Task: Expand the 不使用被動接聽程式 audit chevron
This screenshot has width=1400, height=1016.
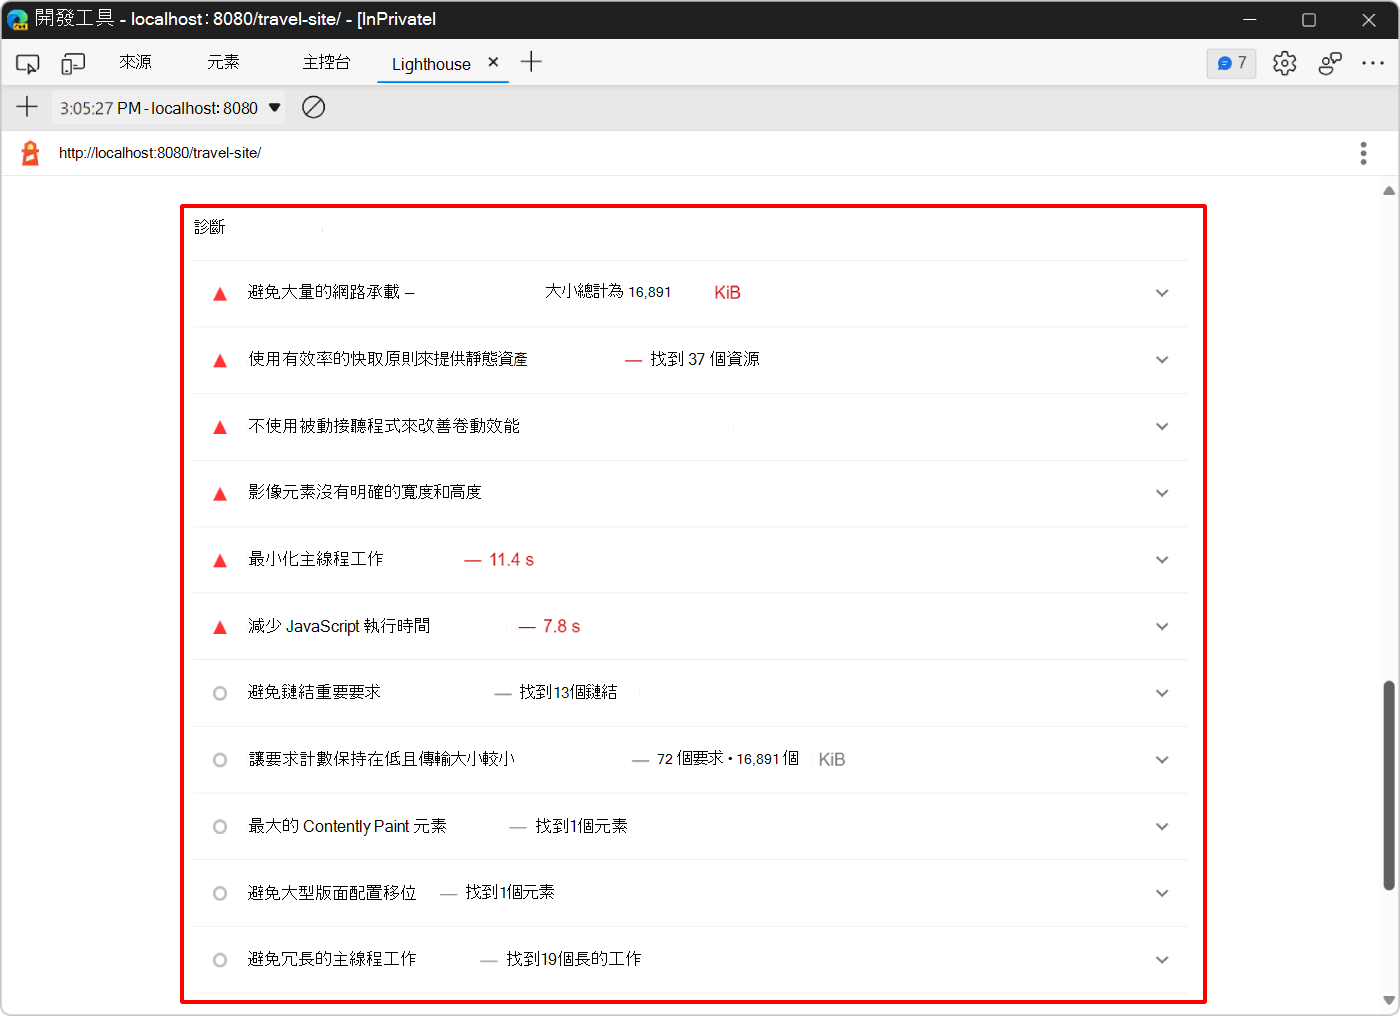Action: click(1162, 426)
